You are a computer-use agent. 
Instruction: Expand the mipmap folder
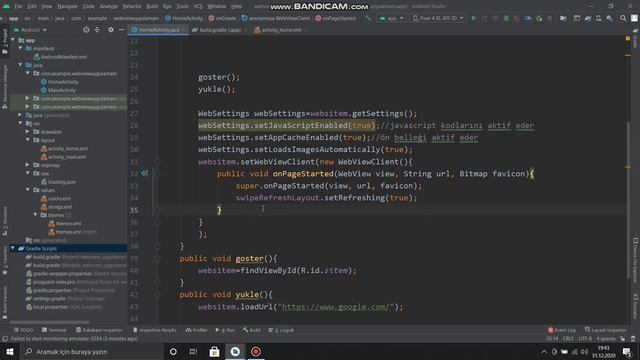28,165
